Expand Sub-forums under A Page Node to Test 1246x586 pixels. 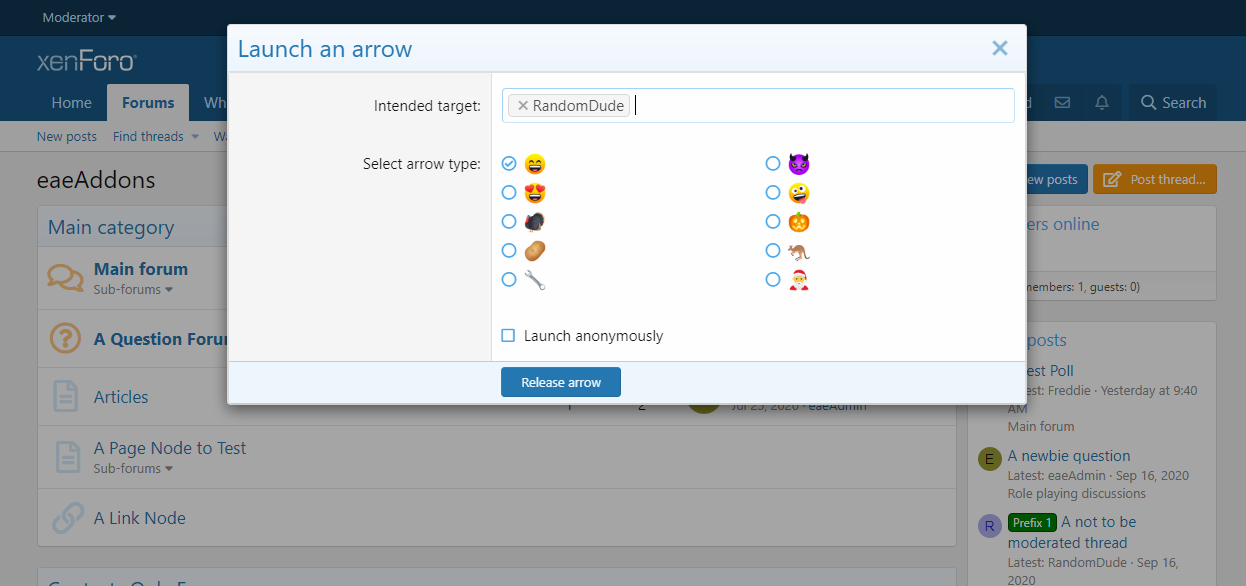pyautogui.click(x=133, y=469)
